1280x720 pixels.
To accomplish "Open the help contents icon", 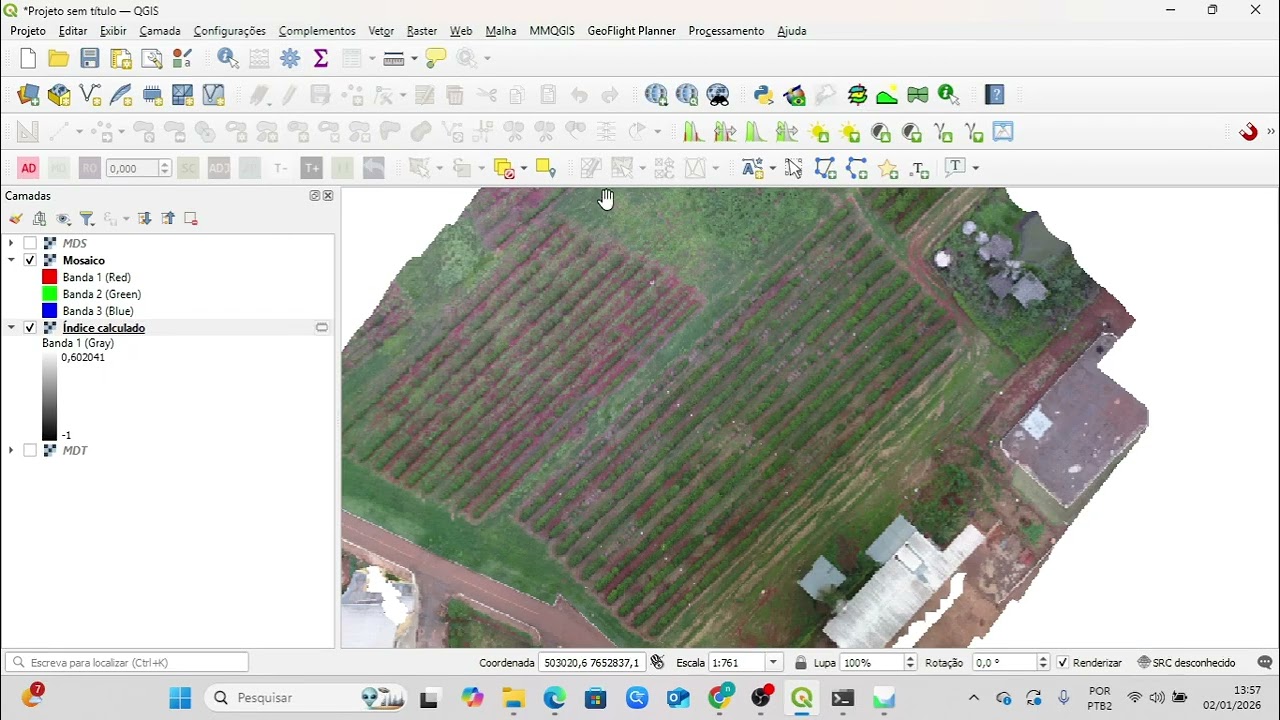I will click(x=995, y=95).
